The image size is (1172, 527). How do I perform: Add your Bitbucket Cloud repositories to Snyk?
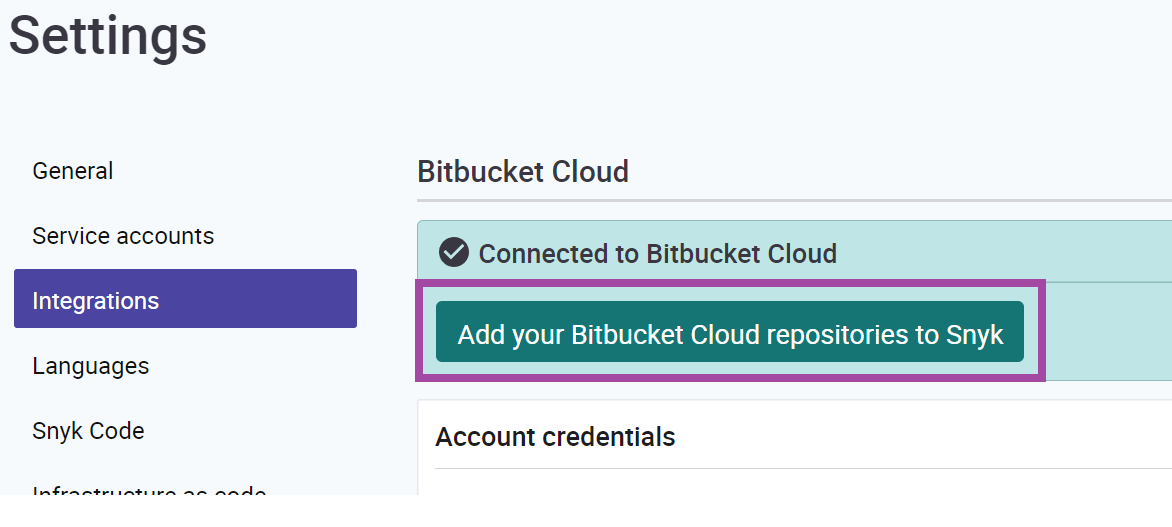pos(730,333)
